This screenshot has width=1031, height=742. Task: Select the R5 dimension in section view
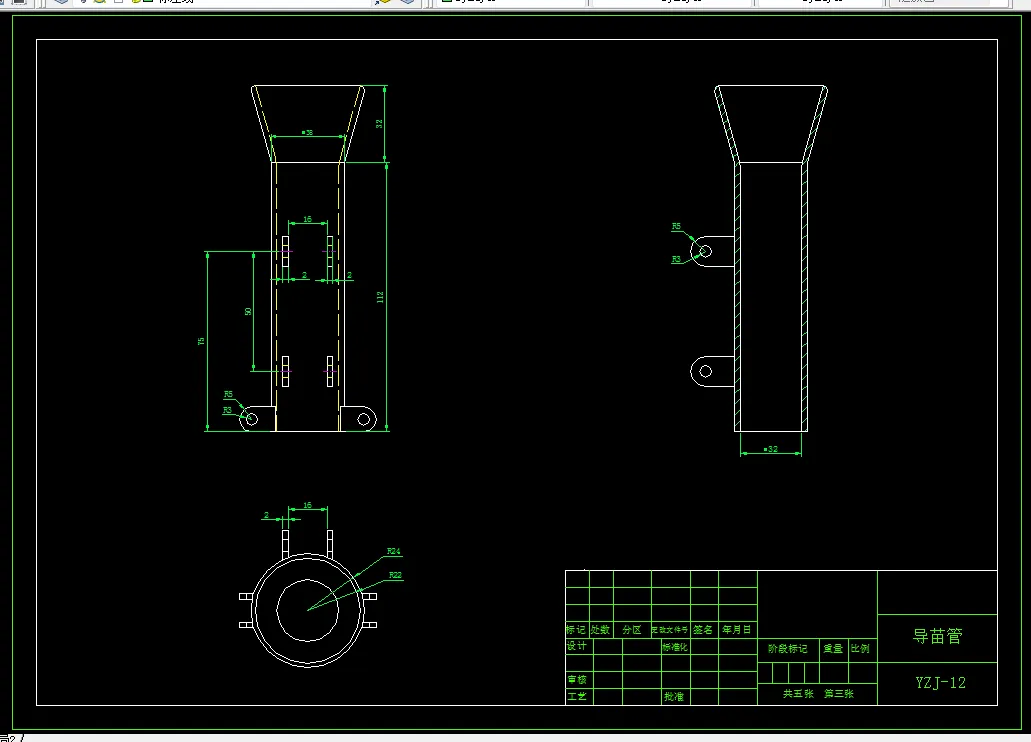pyautogui.click(x=677, y=226)
